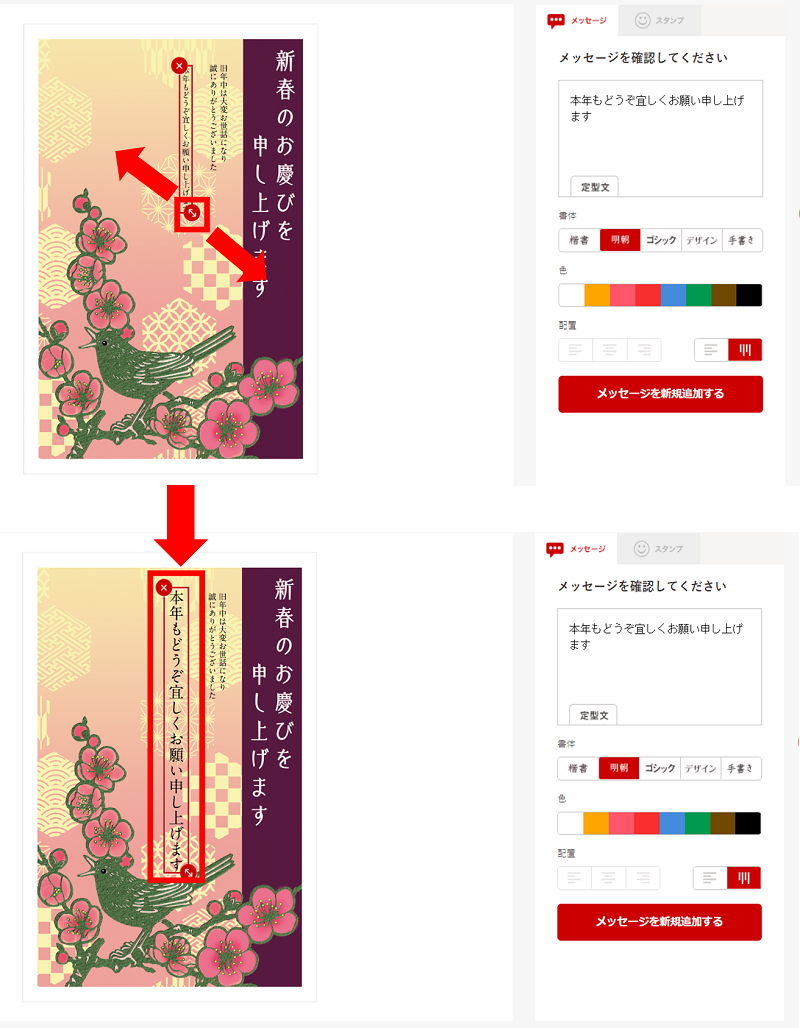Select horizontal text orientation icon in upper panel
This screenshot has width=800, height=1028.
click(x=711, y=350)
